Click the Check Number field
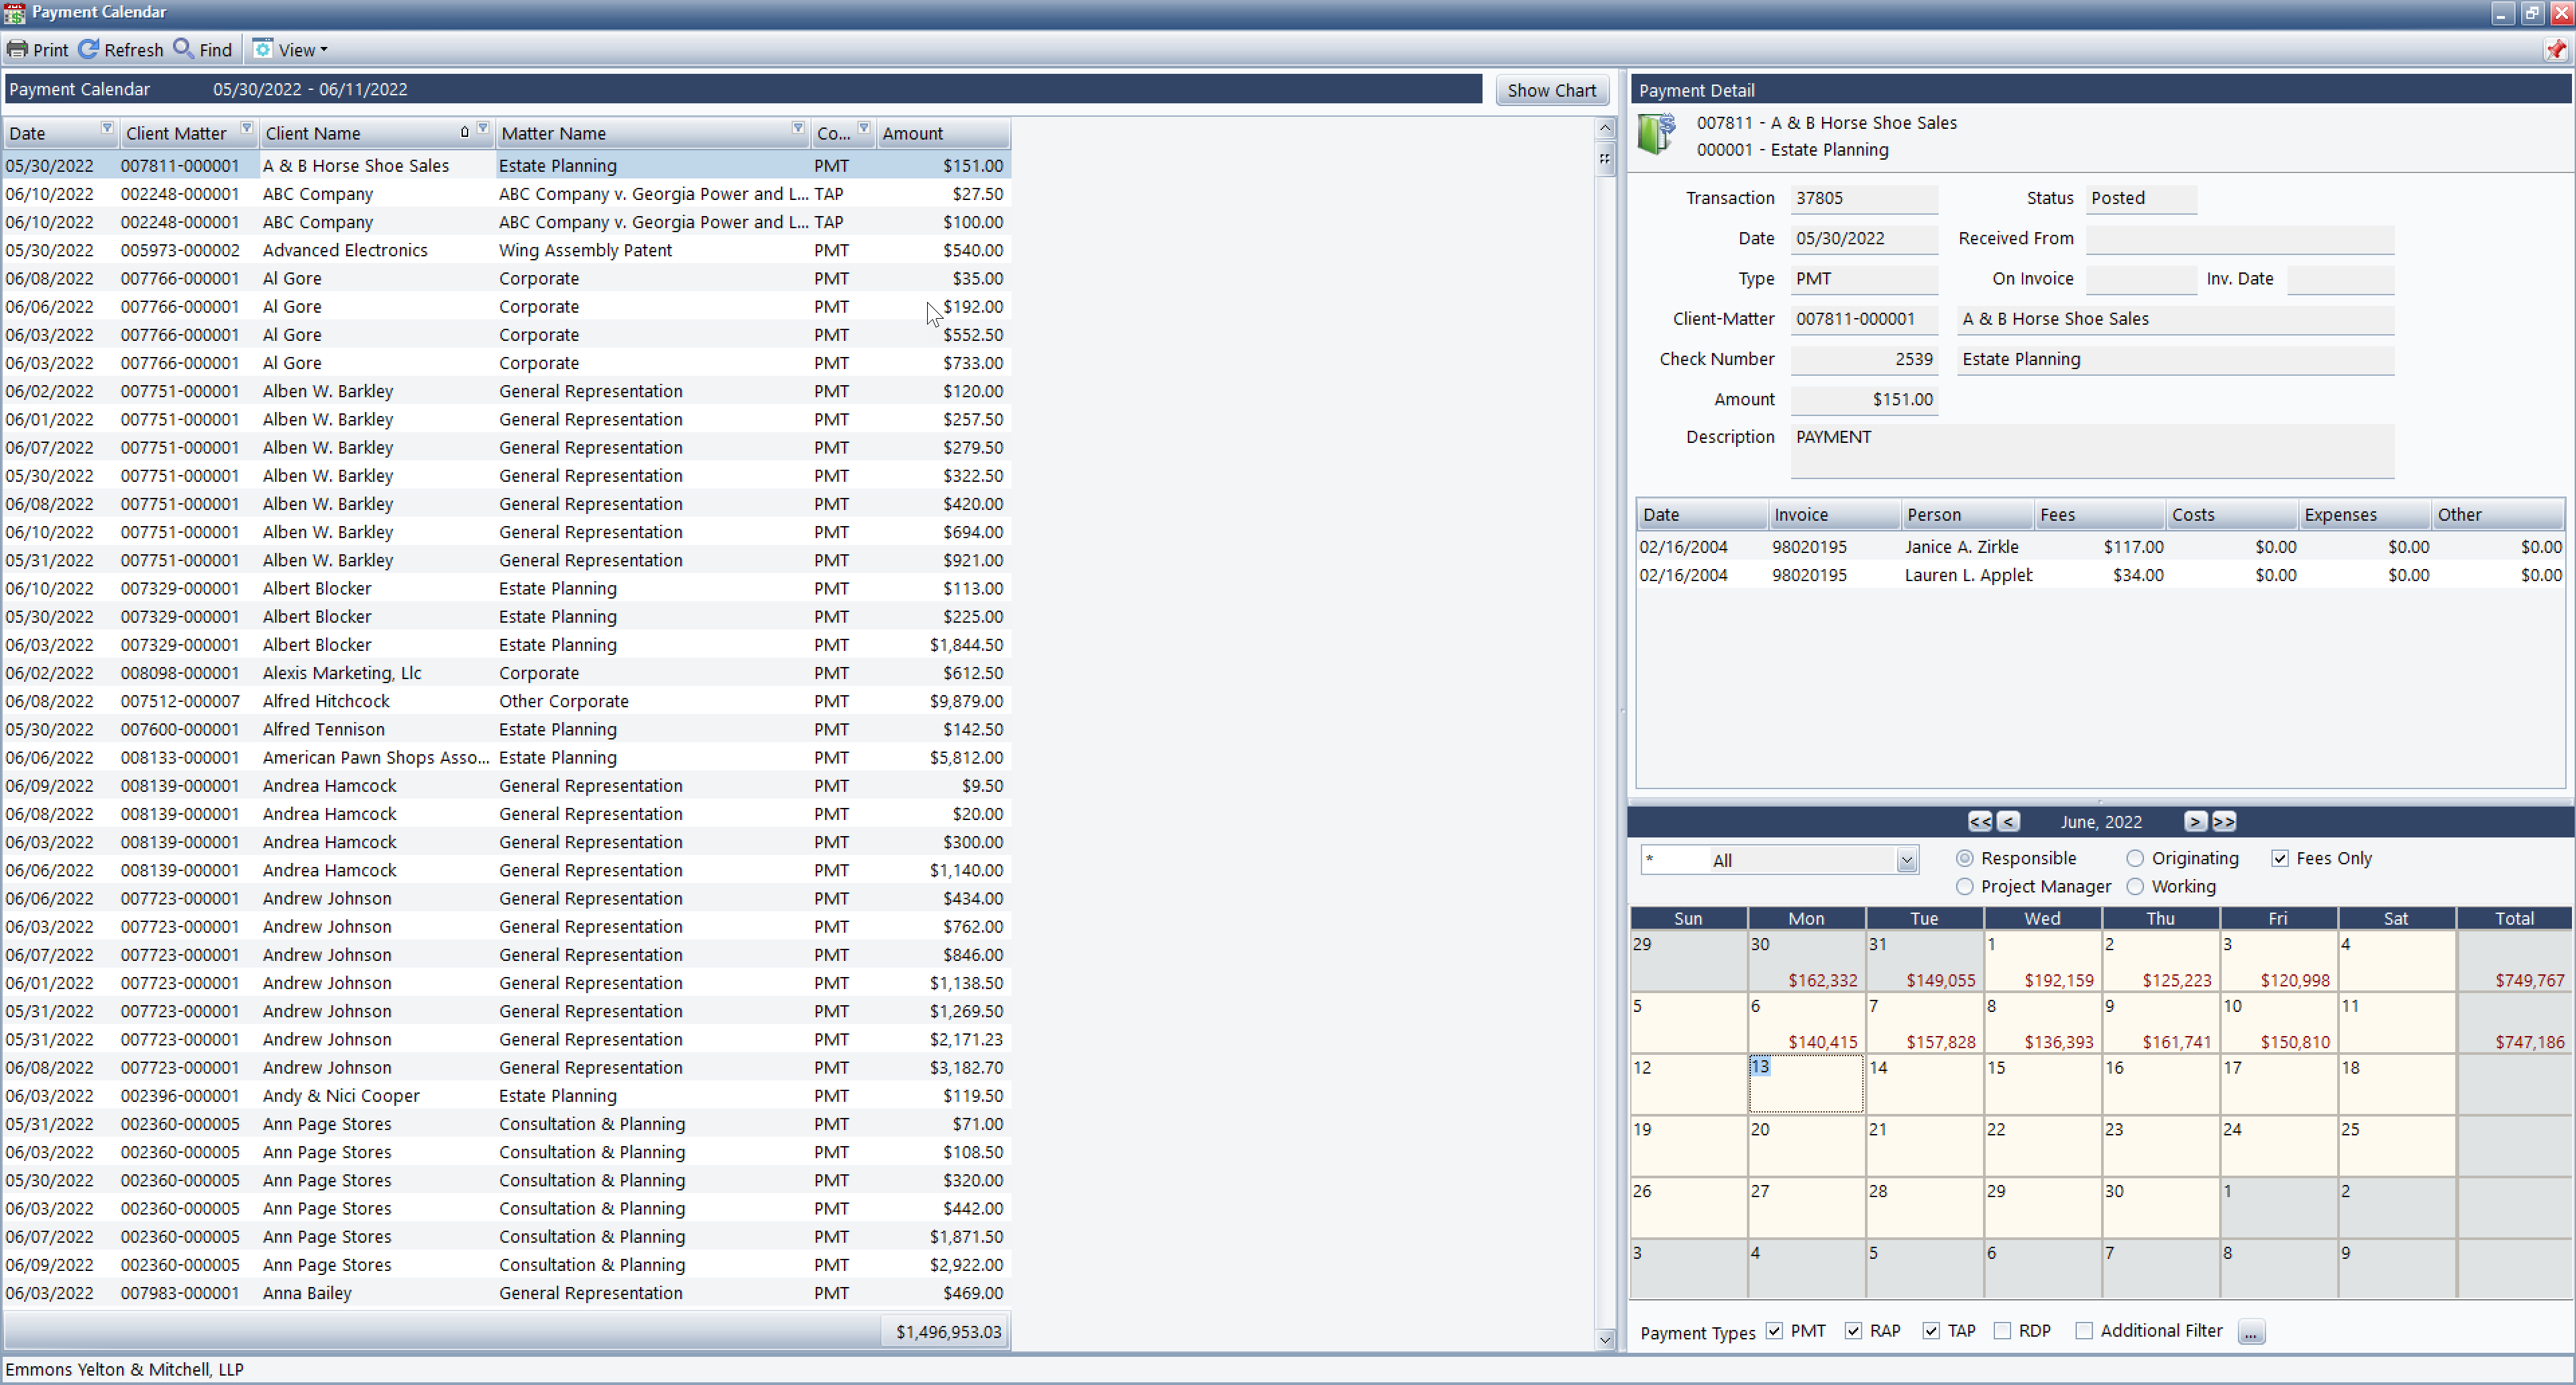Viewport: 2576px width, 1385px height. [x=1864, y=360]
